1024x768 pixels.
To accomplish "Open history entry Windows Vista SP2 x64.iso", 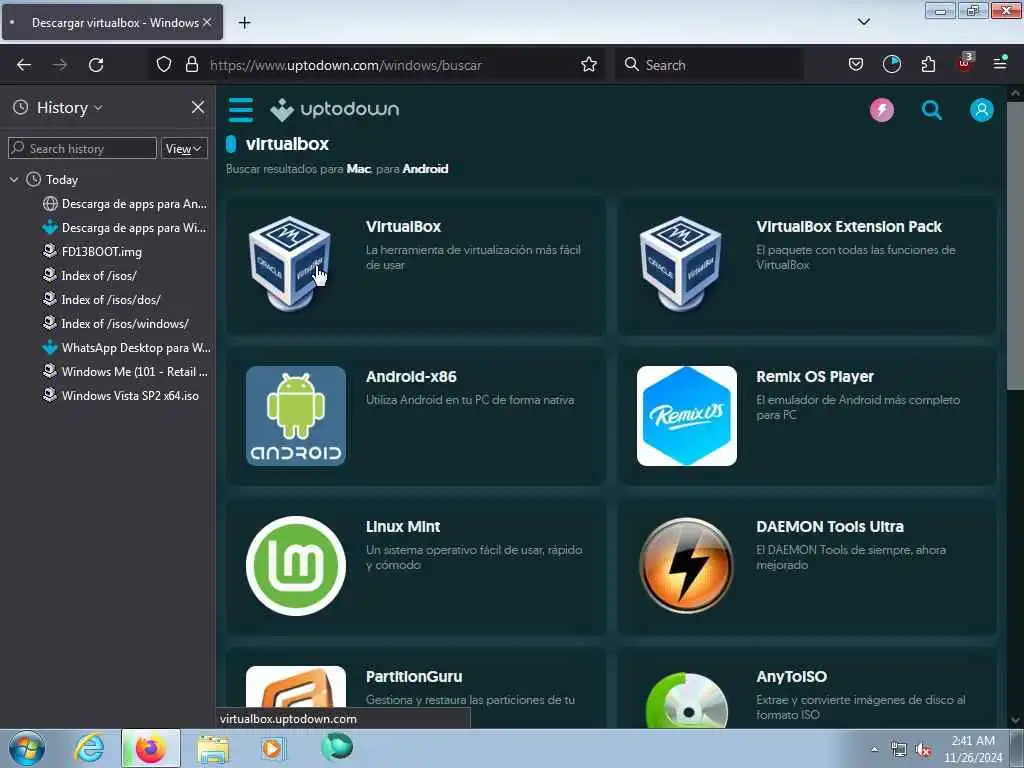I will point(120,396).
